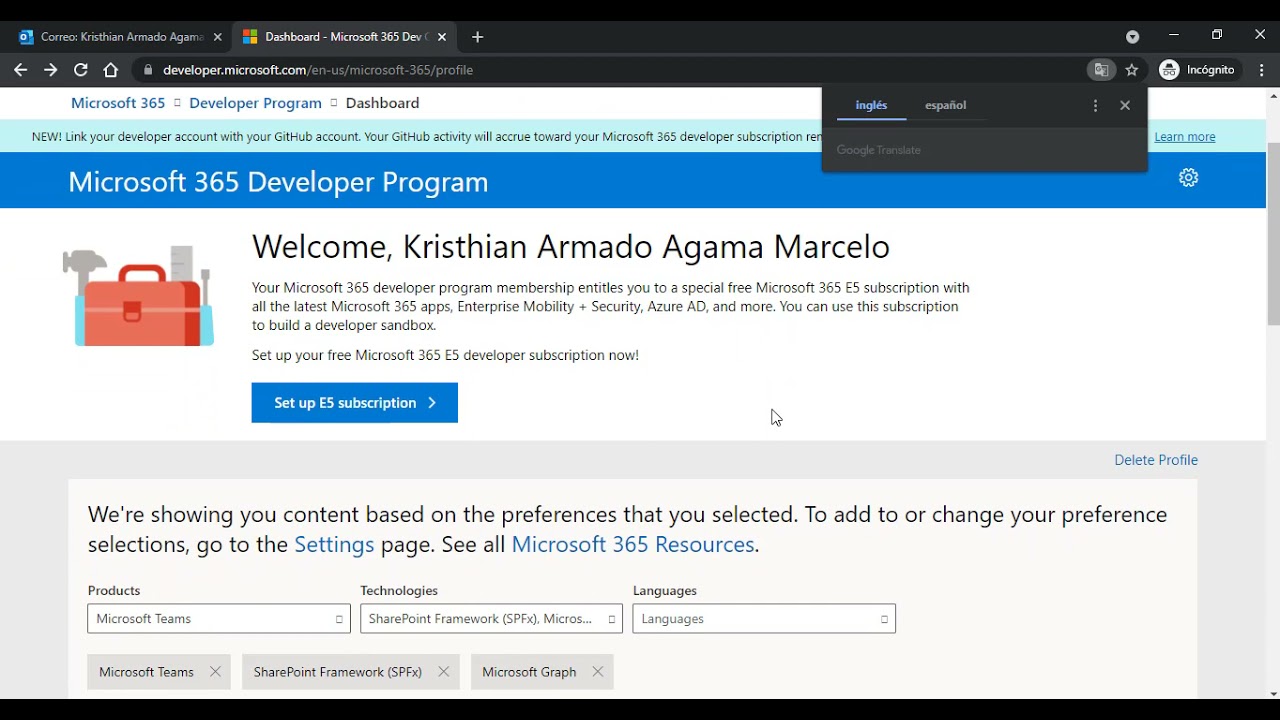
Task: Open the tab search dropdown arrow
Action: (1132, 37)
